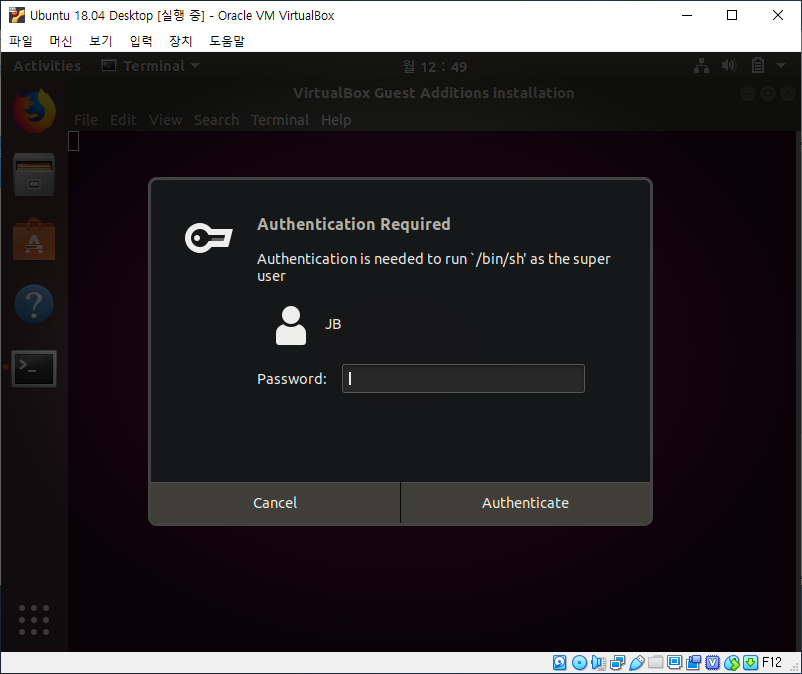Open the 파일 menu
This screenshot has height=674, width=802.
pyautogui.click(x=21, y=41)
